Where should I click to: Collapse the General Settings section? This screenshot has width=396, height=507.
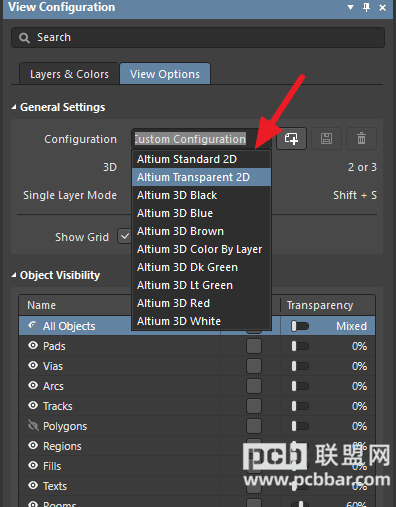tap(14, 107)
